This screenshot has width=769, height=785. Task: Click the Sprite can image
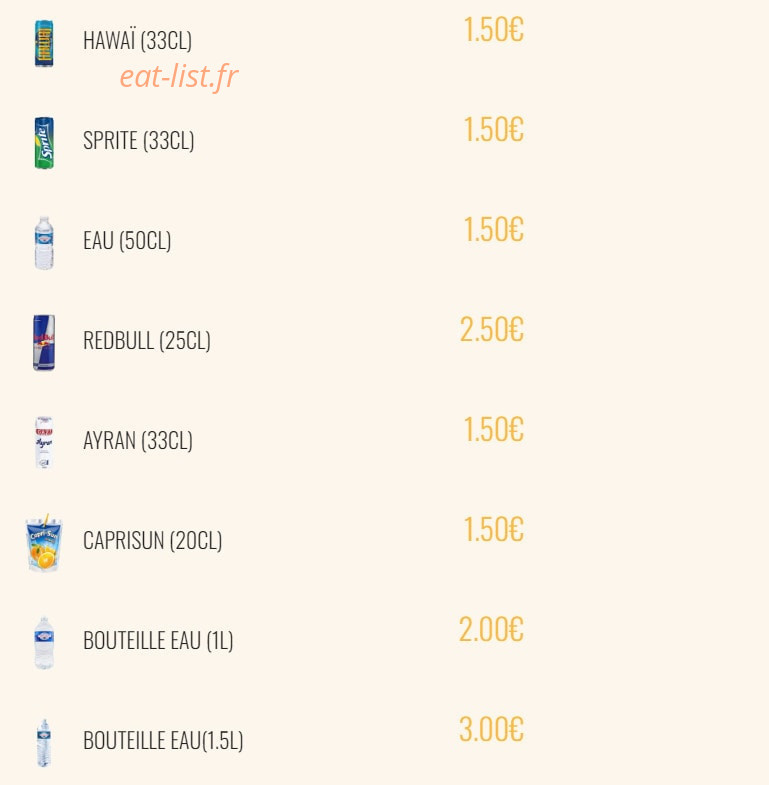[x=44, y=143]
